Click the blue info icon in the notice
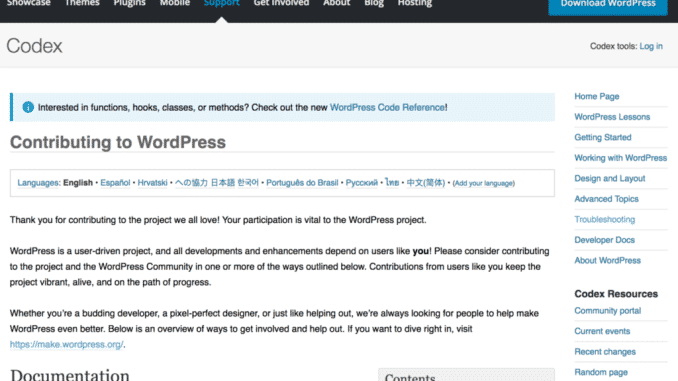The image size is (678, 381). [x=28, y=107]
